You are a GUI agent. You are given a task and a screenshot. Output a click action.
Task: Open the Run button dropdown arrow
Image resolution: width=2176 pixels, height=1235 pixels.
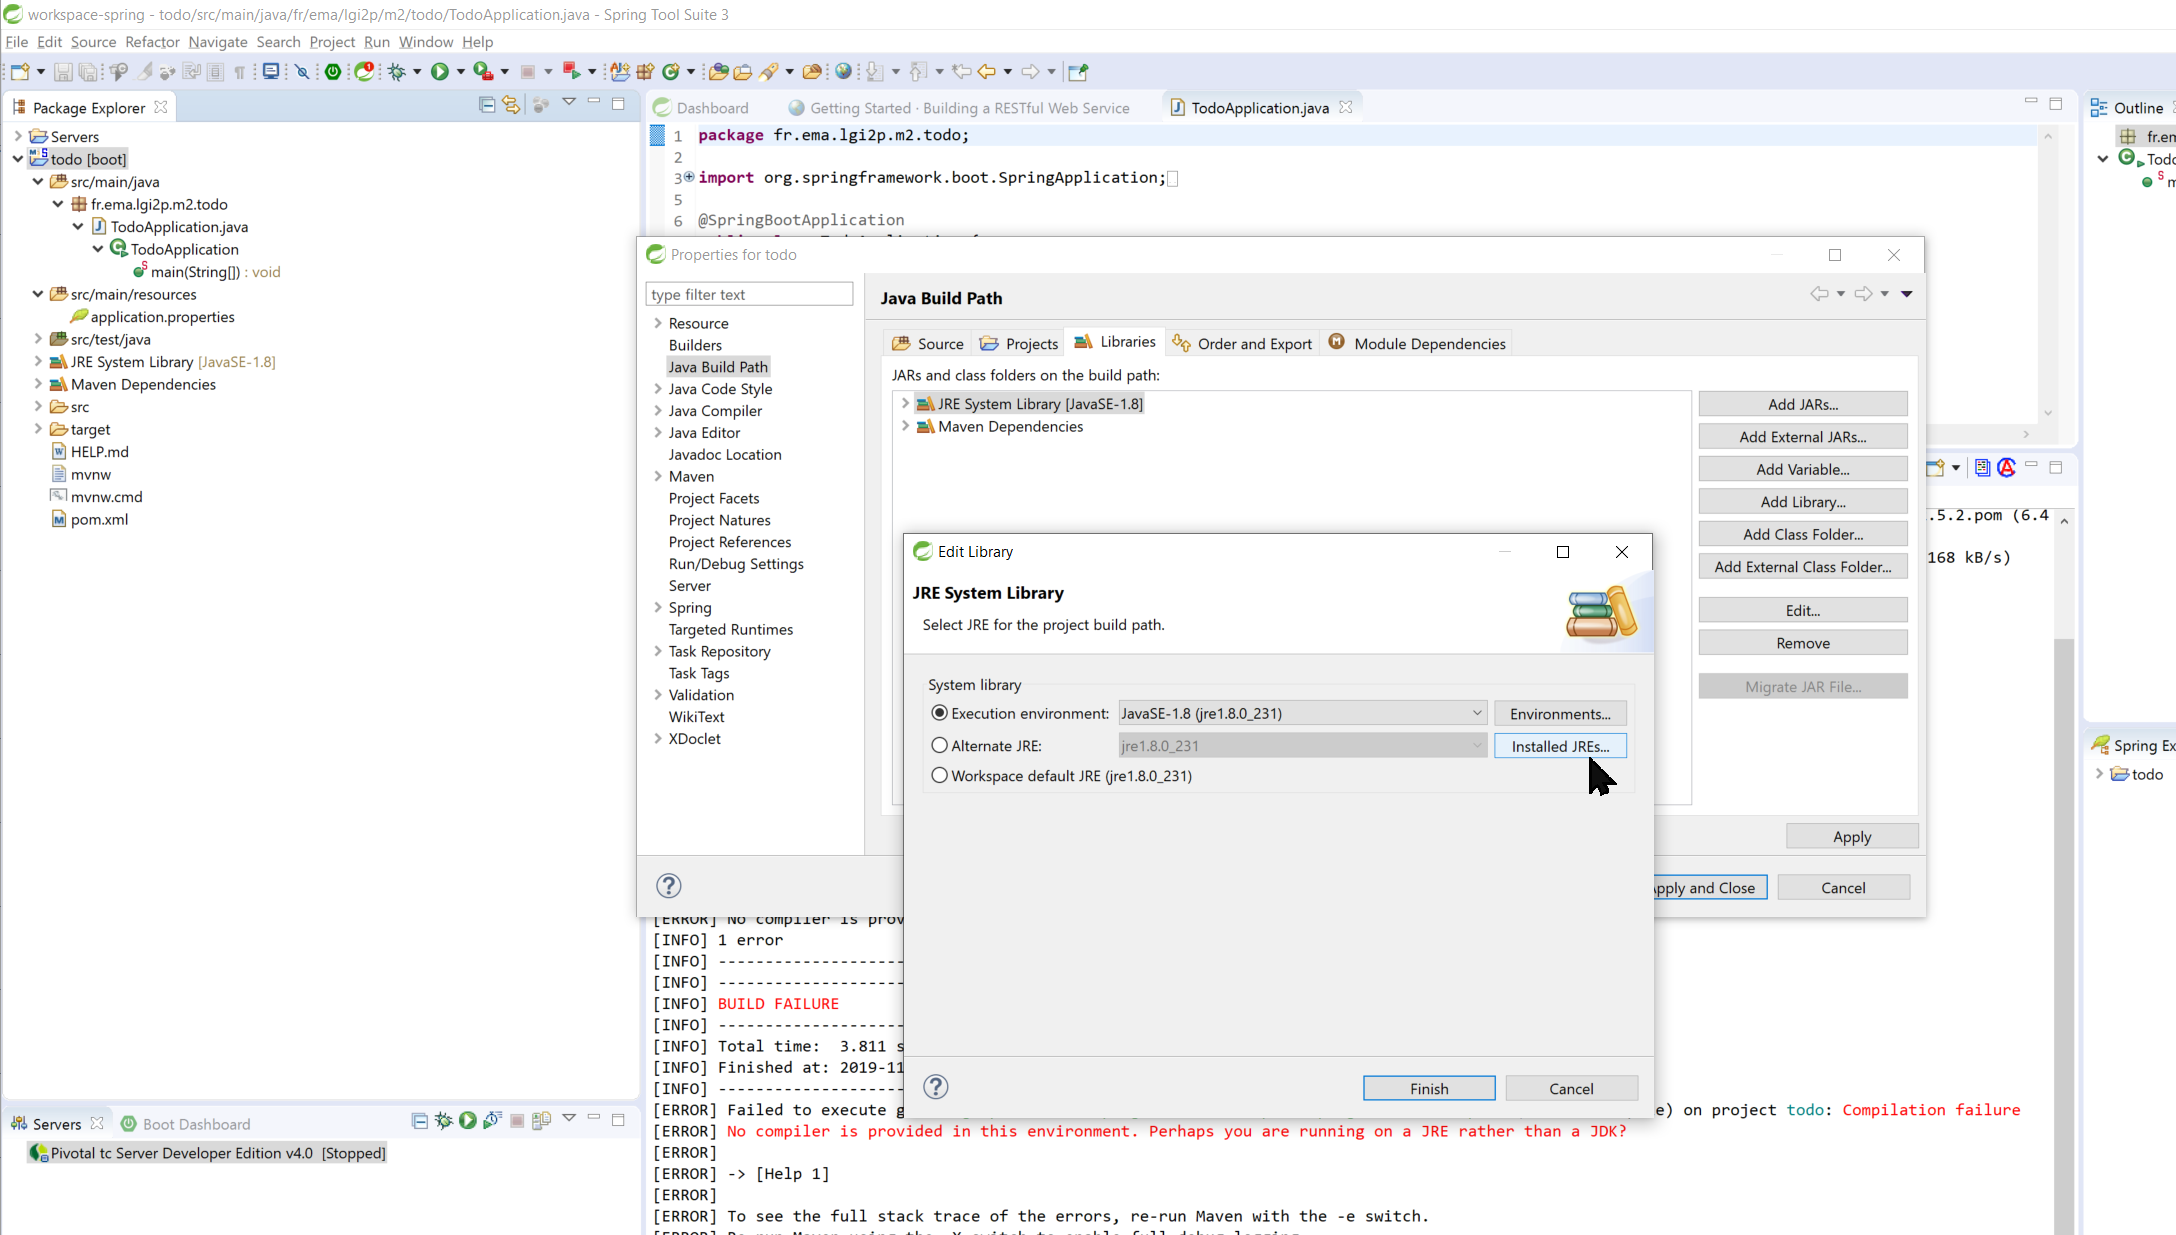[460, 71]
